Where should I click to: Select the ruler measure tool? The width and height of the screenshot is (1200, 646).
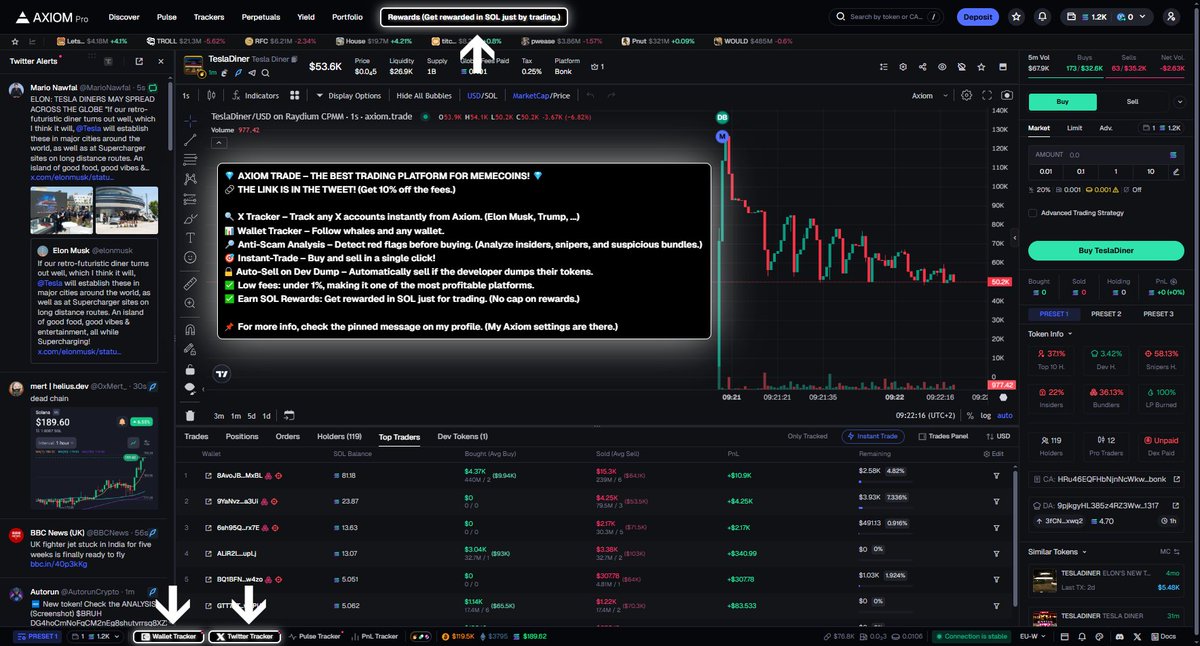(x=190, y=284)
